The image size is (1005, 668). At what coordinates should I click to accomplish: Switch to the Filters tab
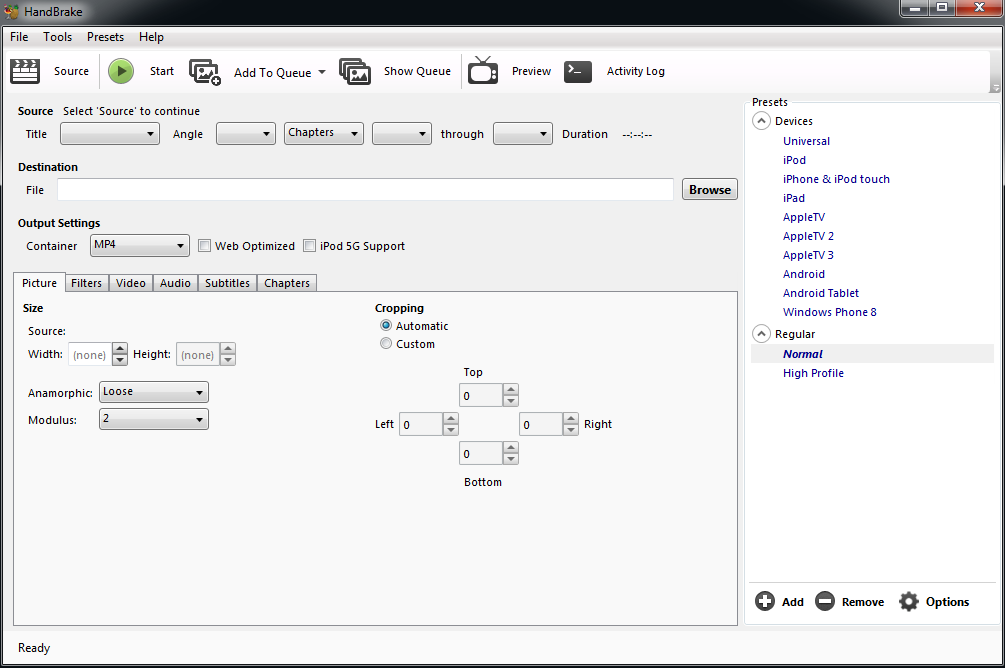click(x=87, y=283)
